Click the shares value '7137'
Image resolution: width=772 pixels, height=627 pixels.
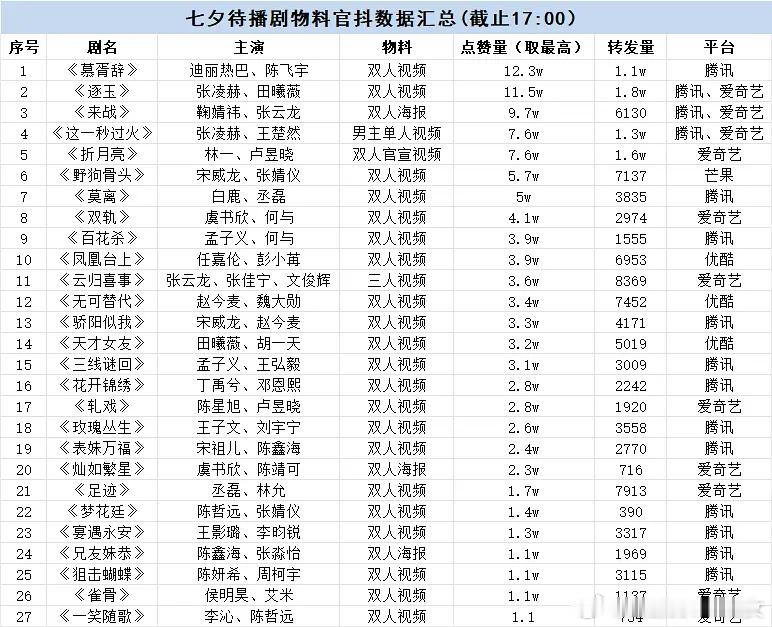(x=631, y=176)
